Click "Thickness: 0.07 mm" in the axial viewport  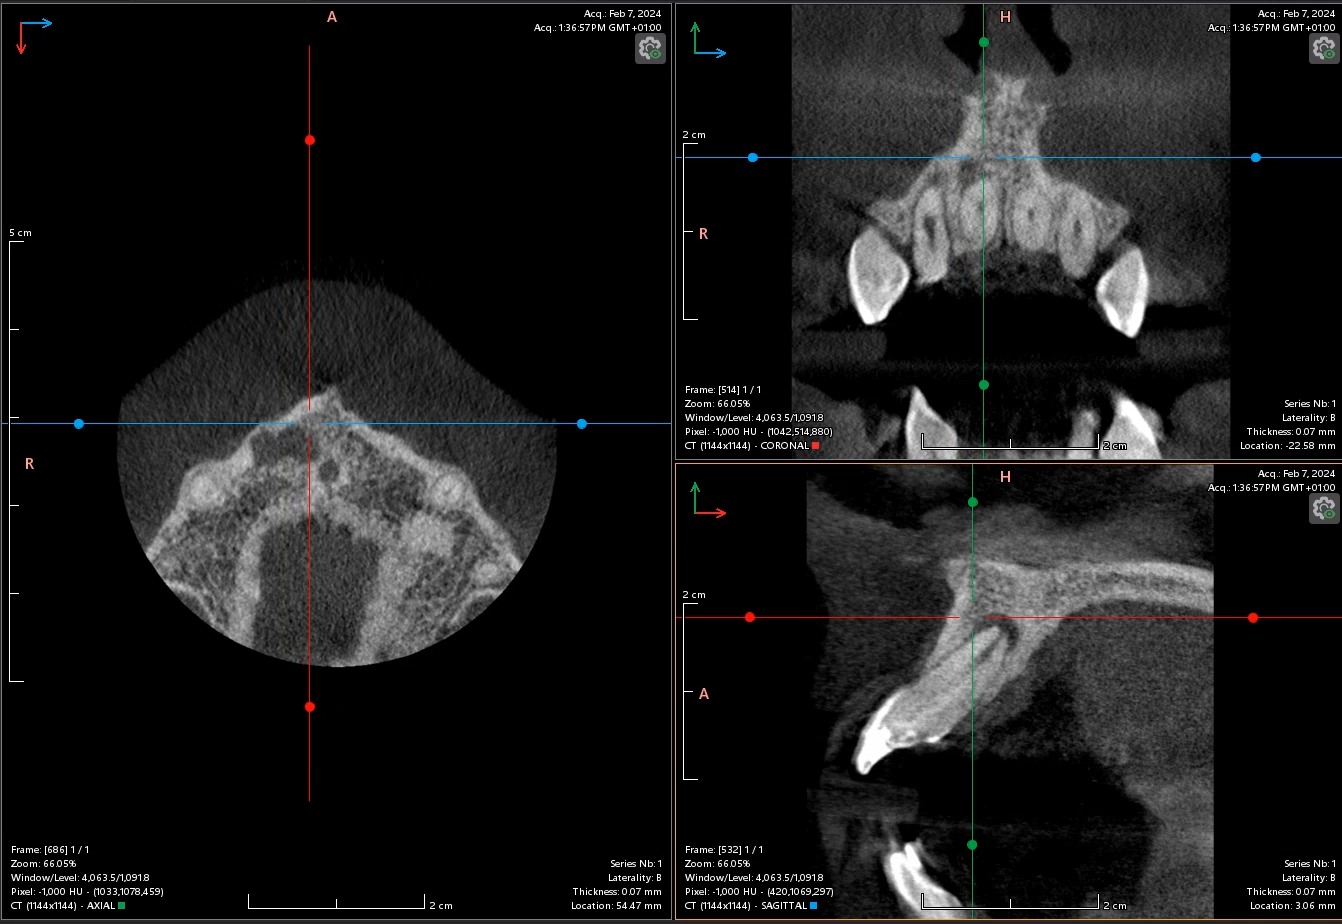pyautogui.click(x=617, y=891)
